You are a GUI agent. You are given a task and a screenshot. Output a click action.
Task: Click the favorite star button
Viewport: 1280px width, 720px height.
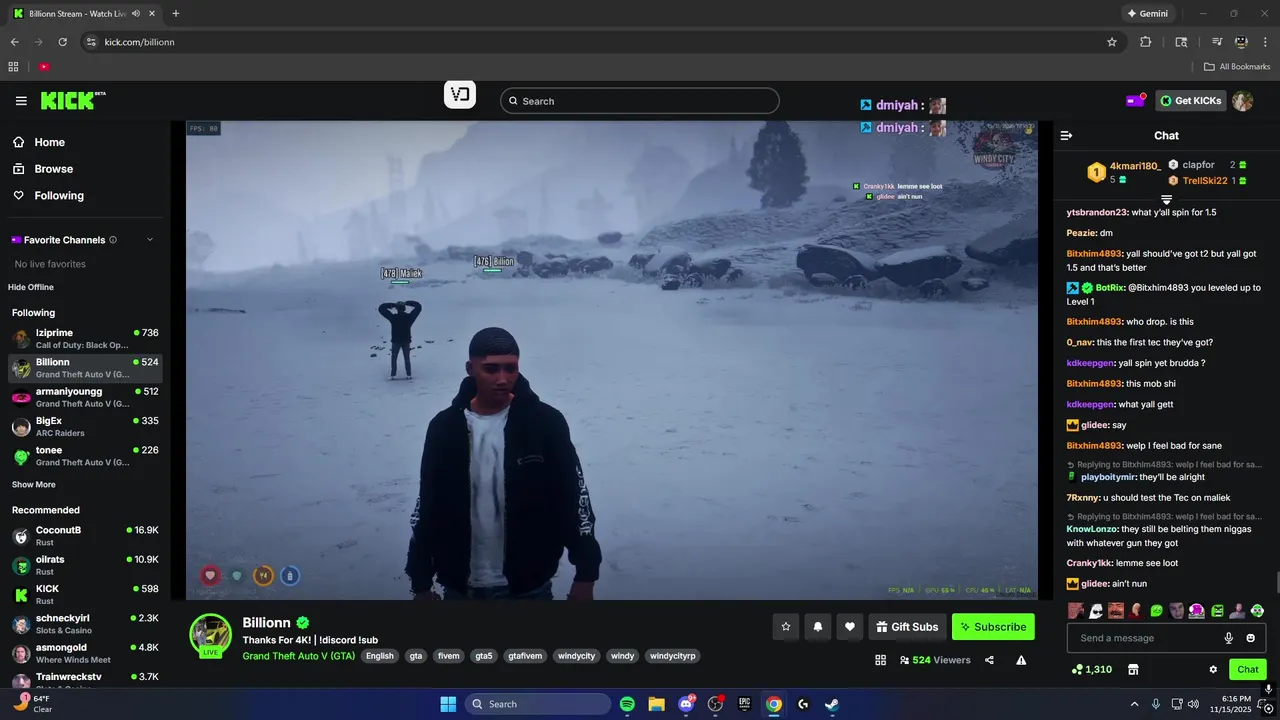[786, 627]
